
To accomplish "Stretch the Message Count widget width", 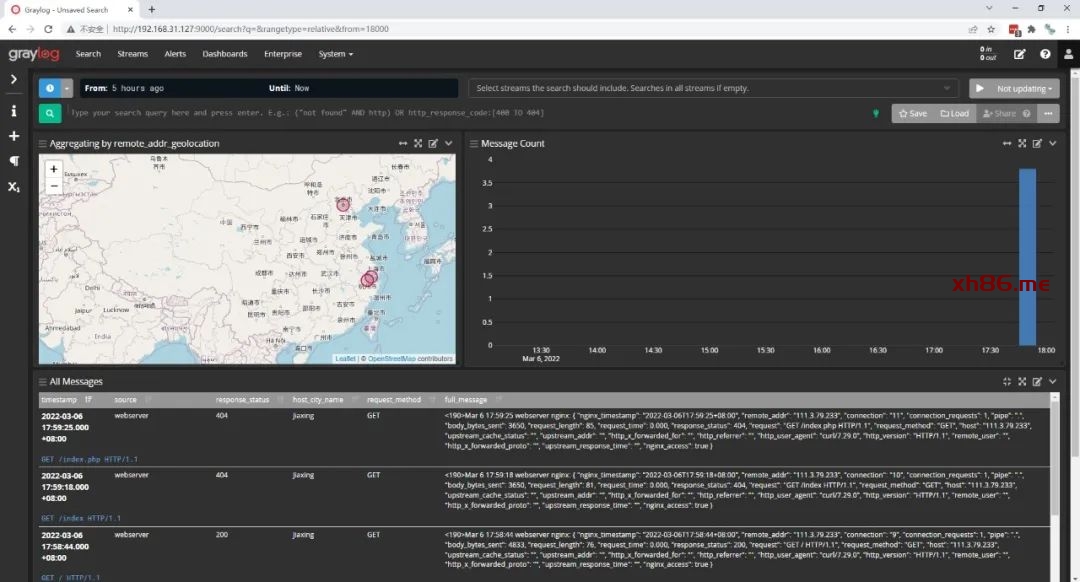I will pyautogui.click(x=1007, y=144).
